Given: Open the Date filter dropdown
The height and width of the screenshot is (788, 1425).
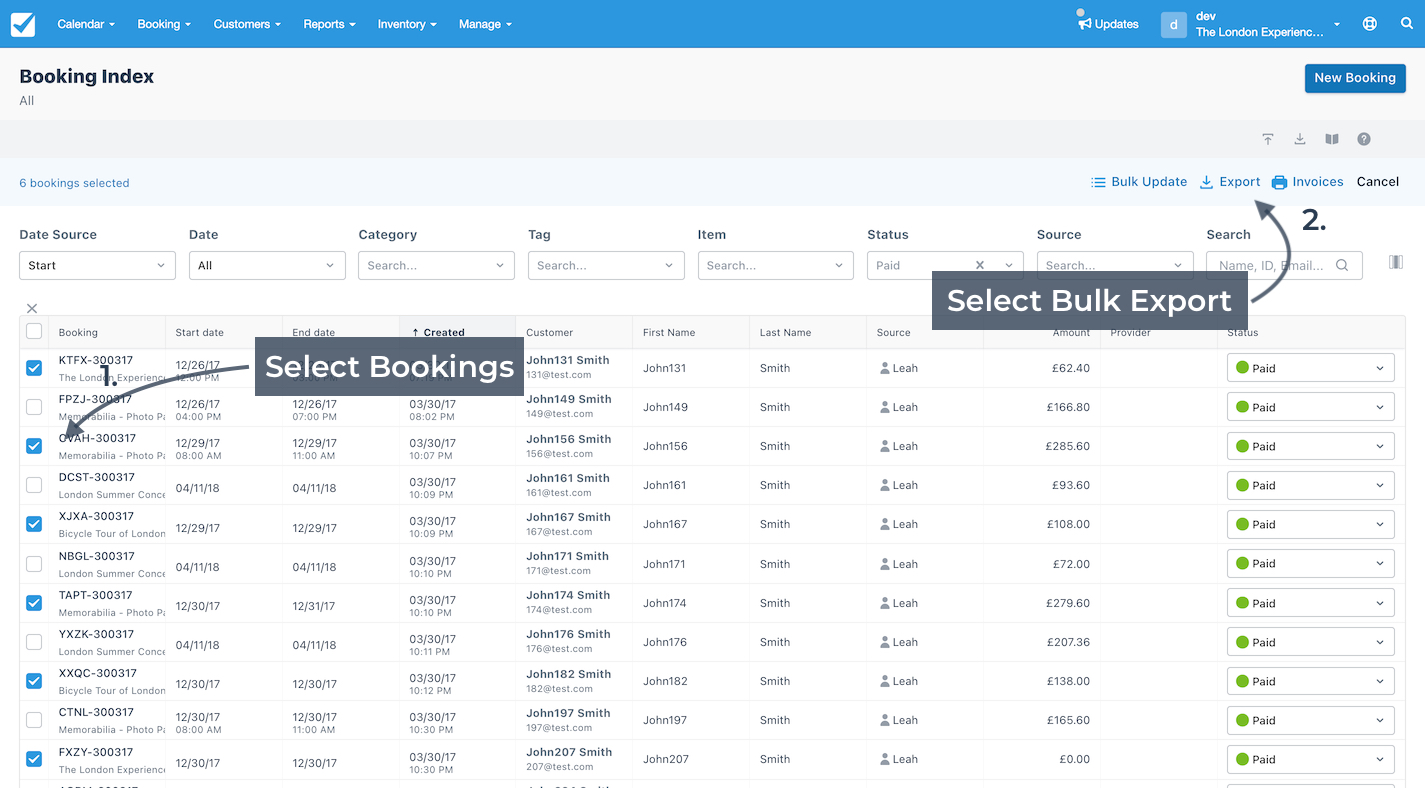Looking at the screenshot, I should [267, 265].
